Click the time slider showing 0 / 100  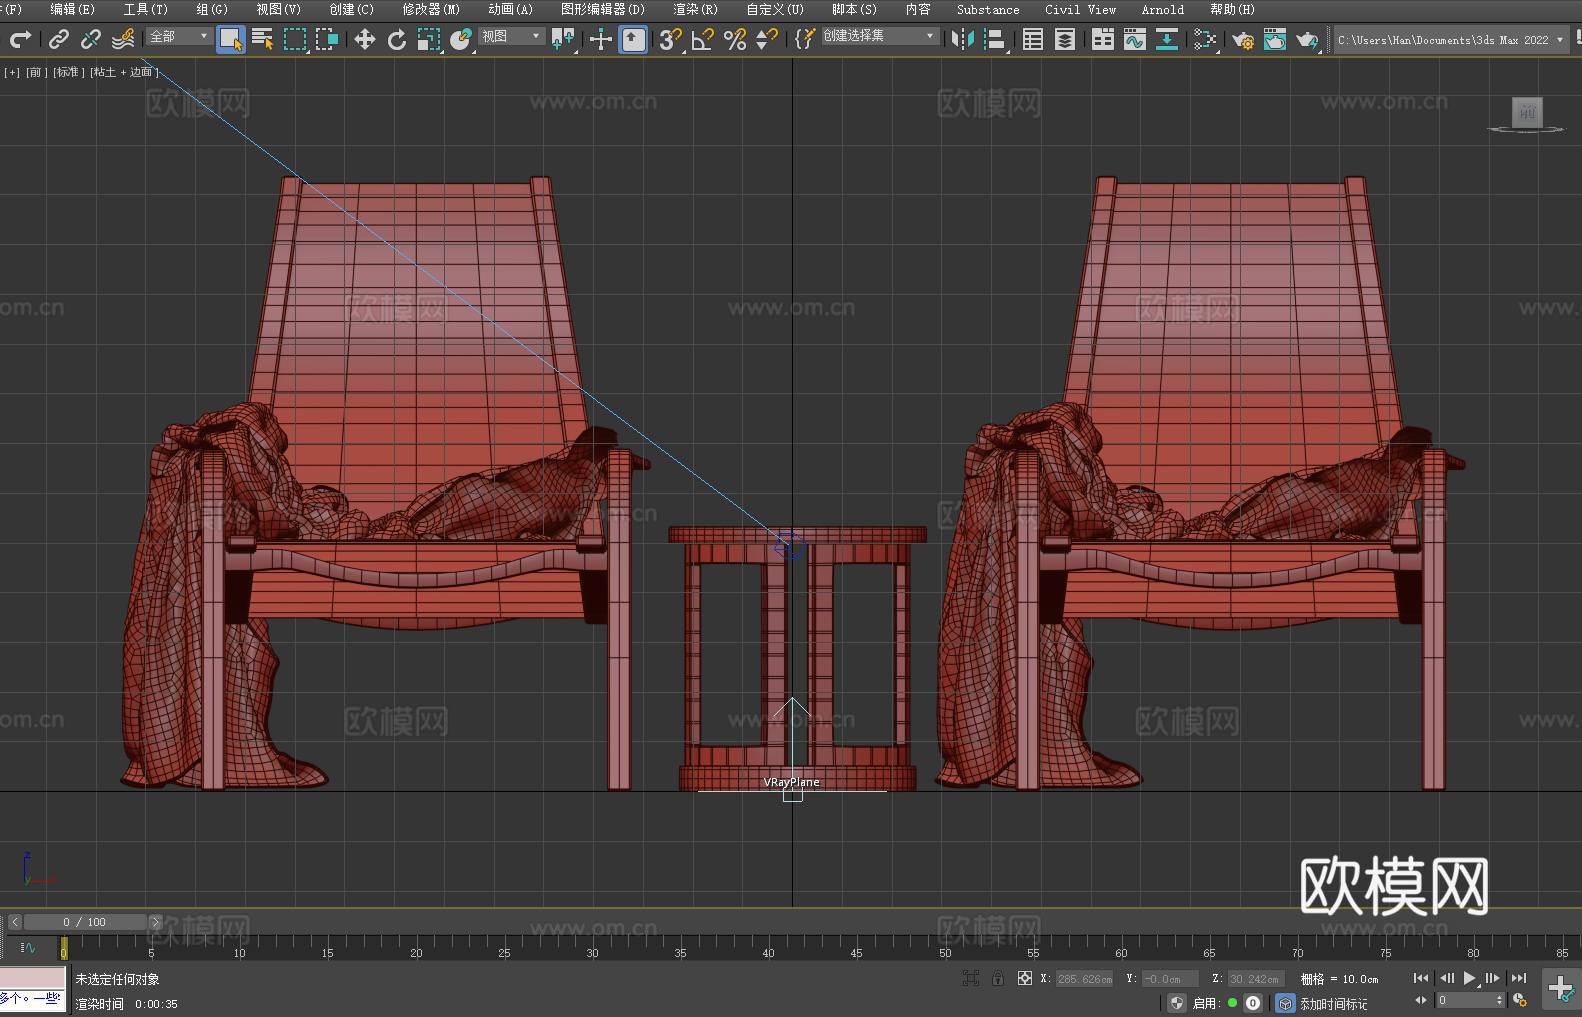[84, 922]
